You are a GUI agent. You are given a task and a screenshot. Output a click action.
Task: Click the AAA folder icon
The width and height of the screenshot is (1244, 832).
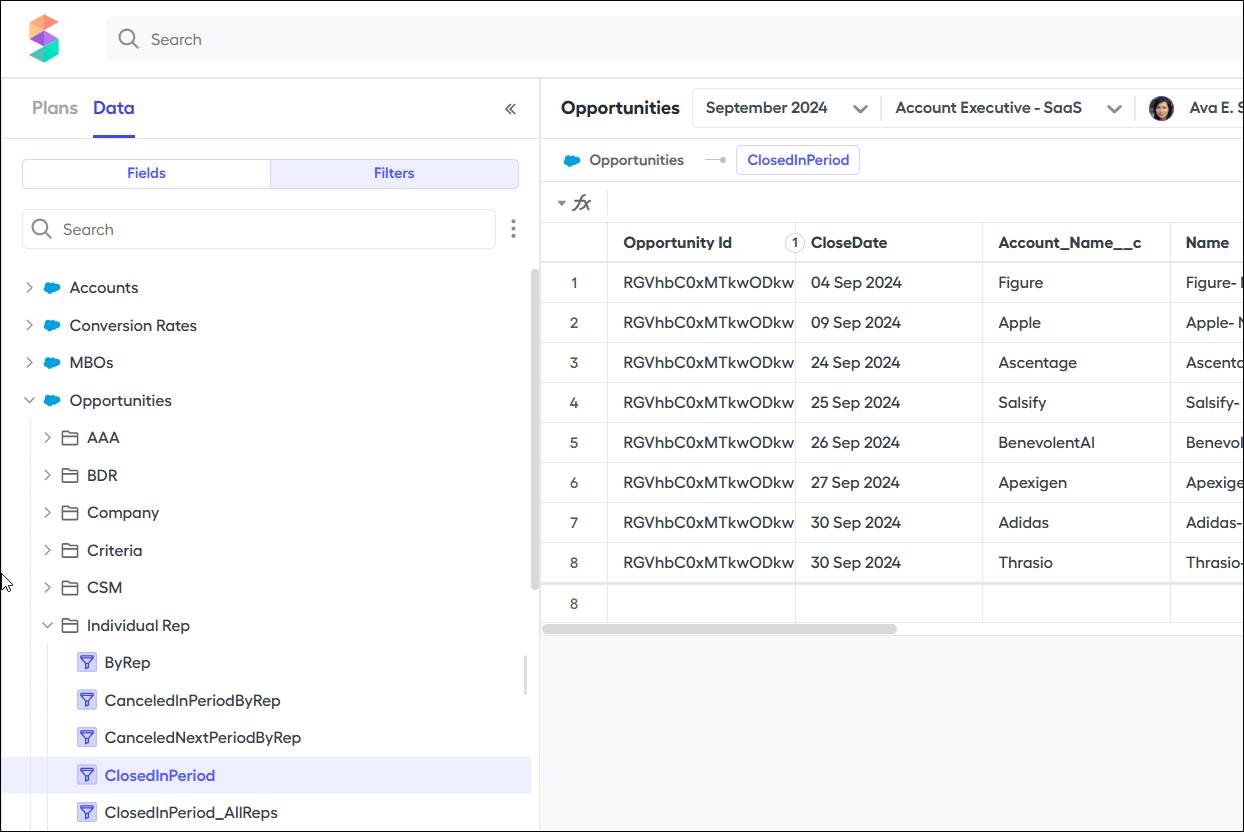pos(70,438)
